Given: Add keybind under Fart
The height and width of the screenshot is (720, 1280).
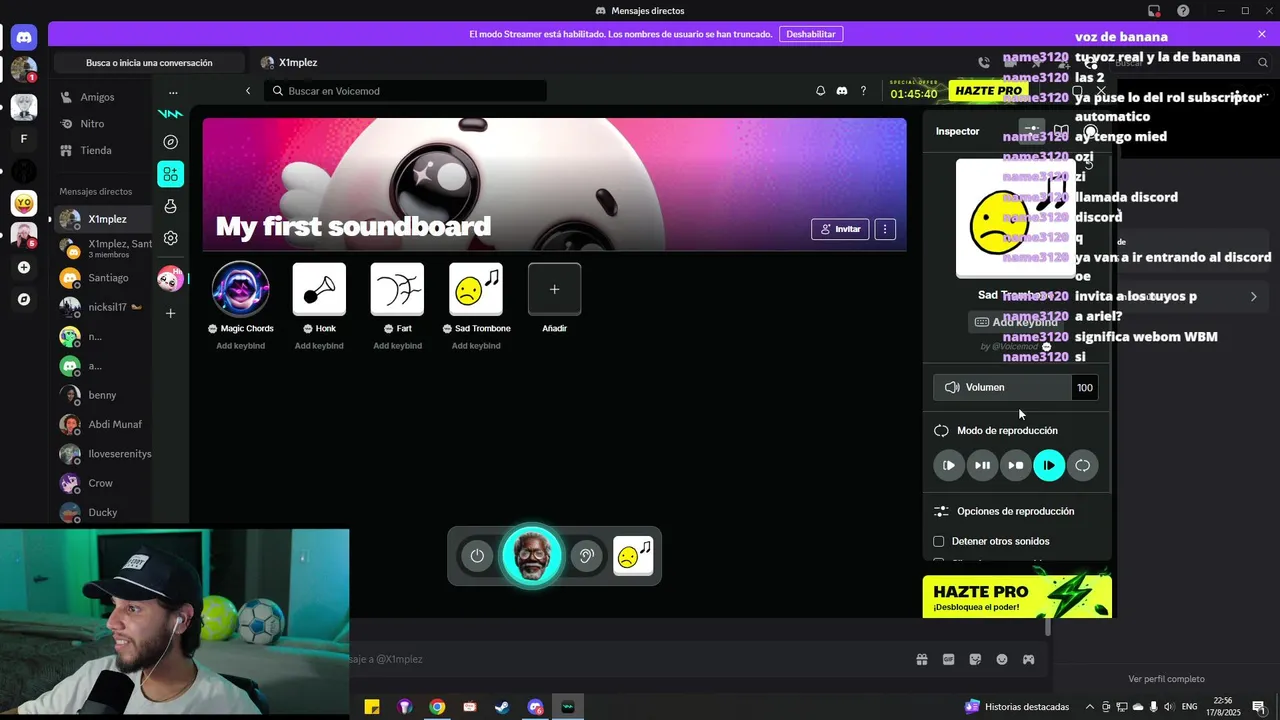Looking at the screenshot, I should click(x=397, y=346).
